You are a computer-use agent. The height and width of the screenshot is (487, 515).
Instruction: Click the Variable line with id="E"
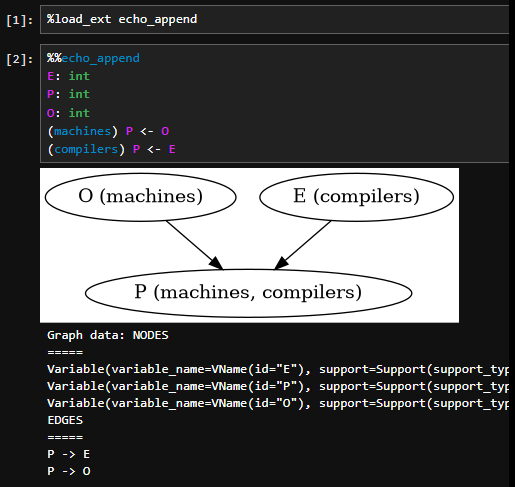278,369
